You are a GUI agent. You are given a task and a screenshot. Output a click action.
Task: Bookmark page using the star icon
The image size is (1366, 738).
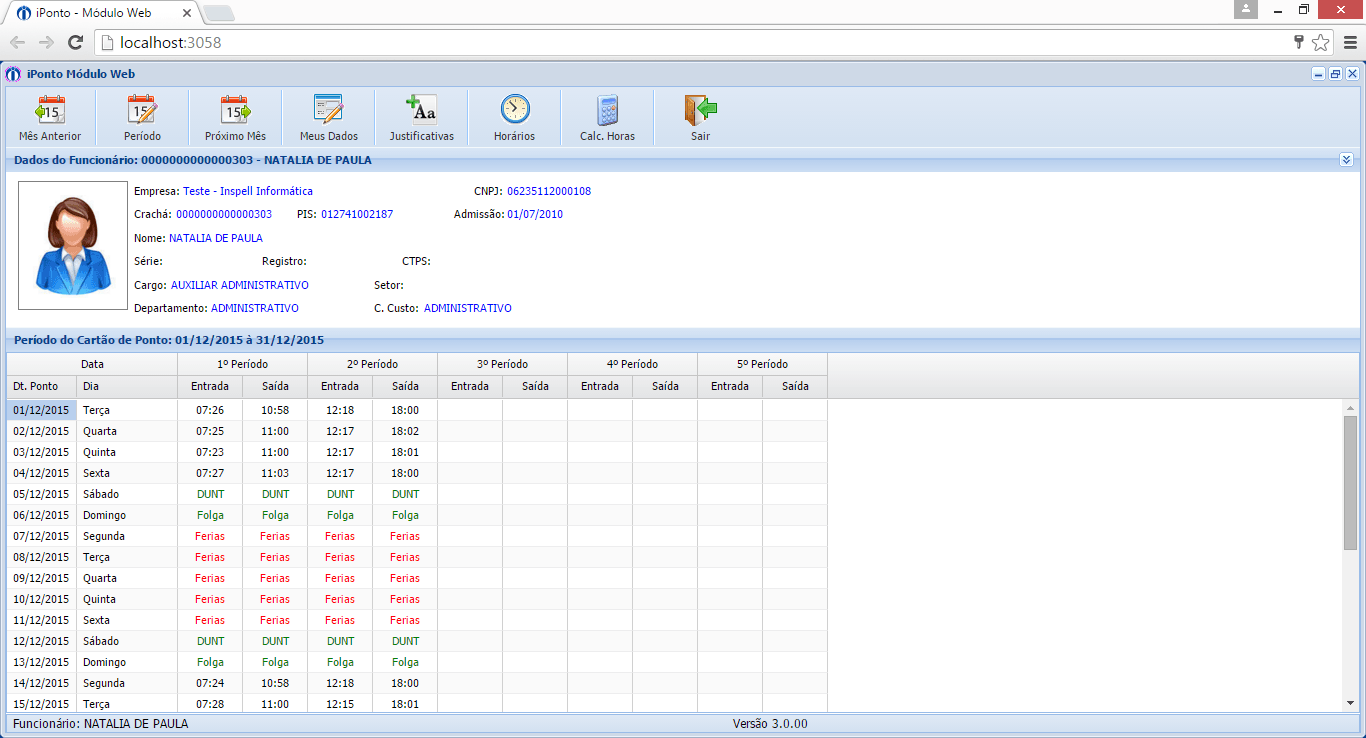tap(1320, 42)
